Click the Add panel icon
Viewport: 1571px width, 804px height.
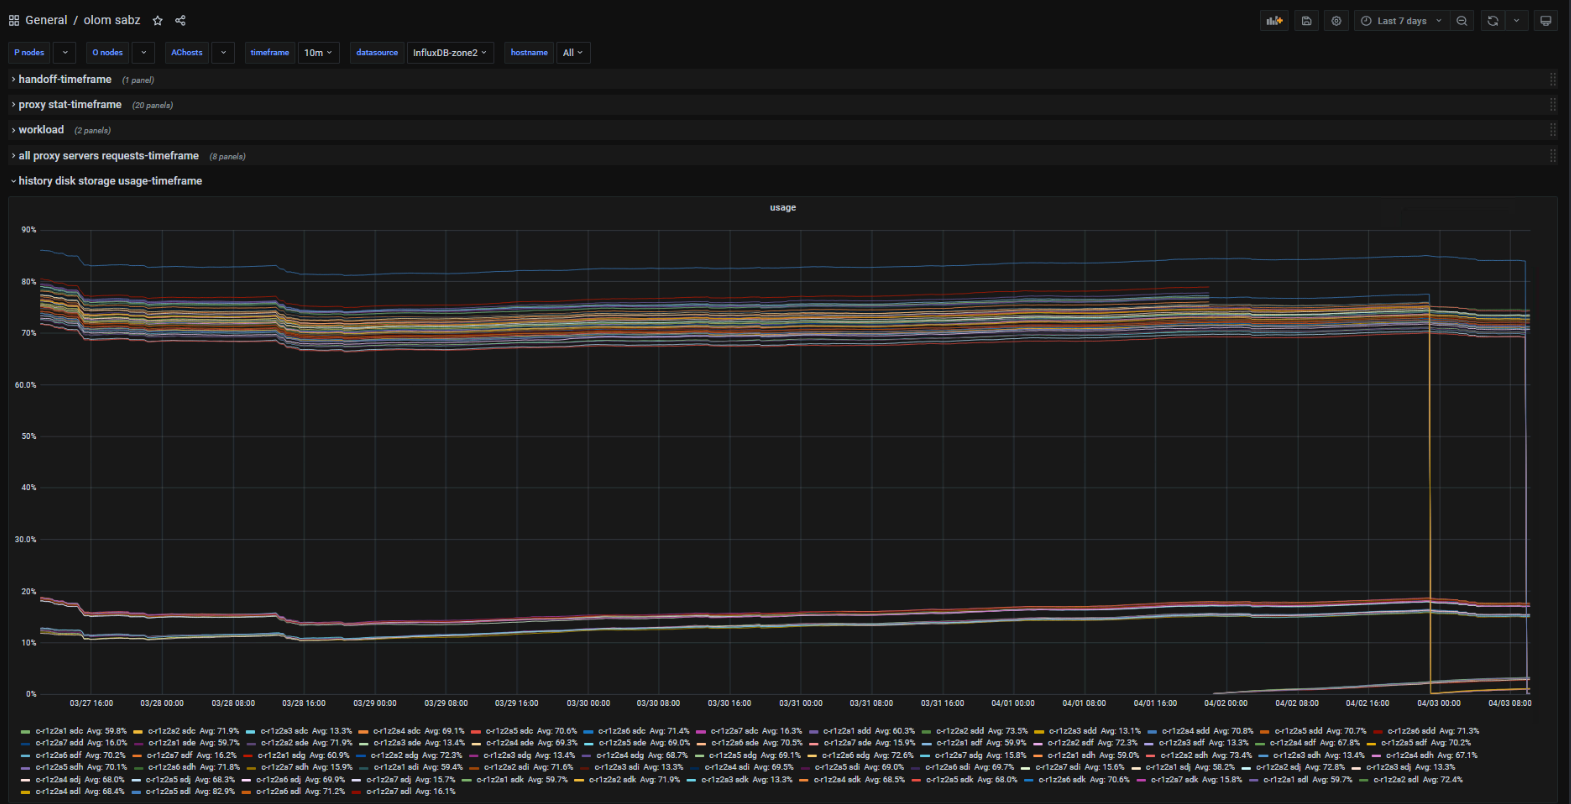(x=1274, y=21)
